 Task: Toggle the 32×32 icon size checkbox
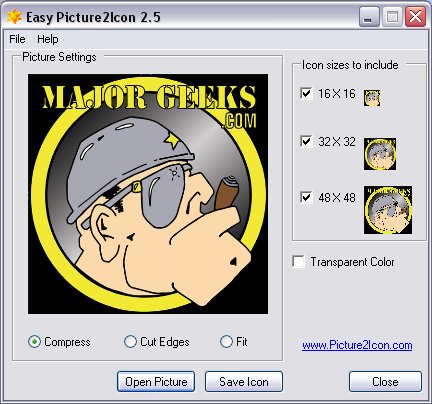point(306,142)
